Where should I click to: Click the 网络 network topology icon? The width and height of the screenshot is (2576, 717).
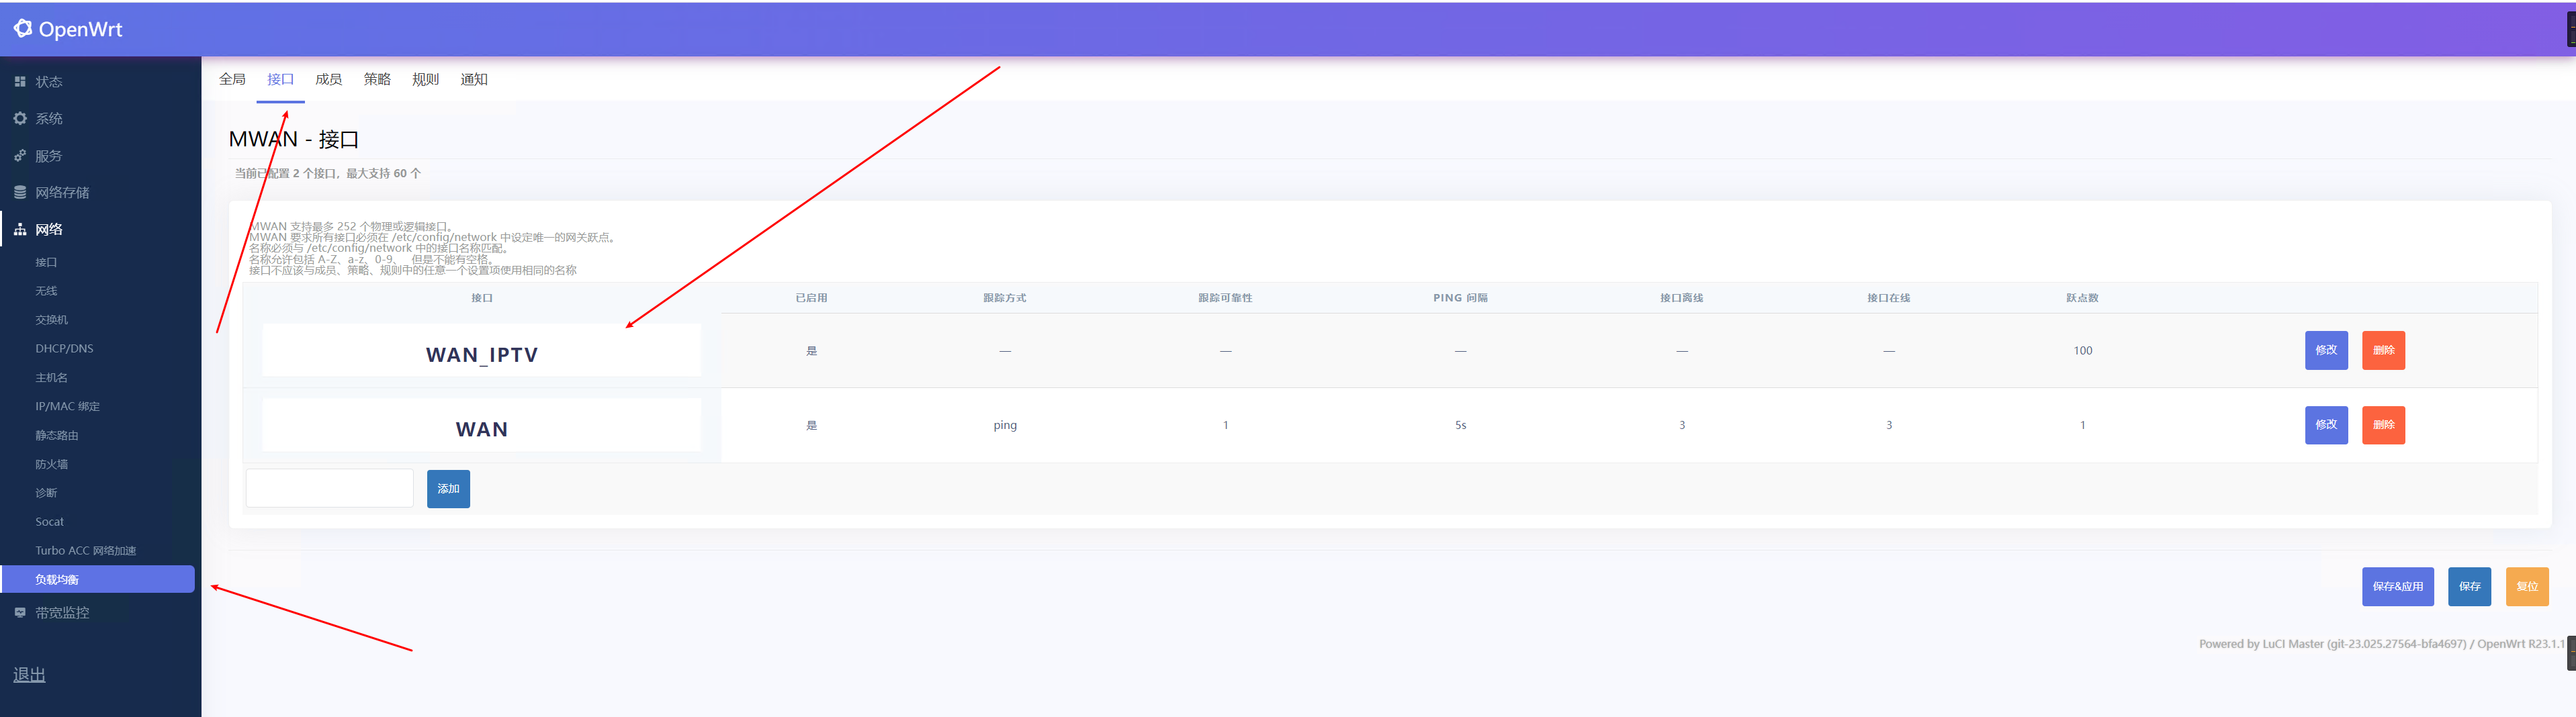pos(20,229)
